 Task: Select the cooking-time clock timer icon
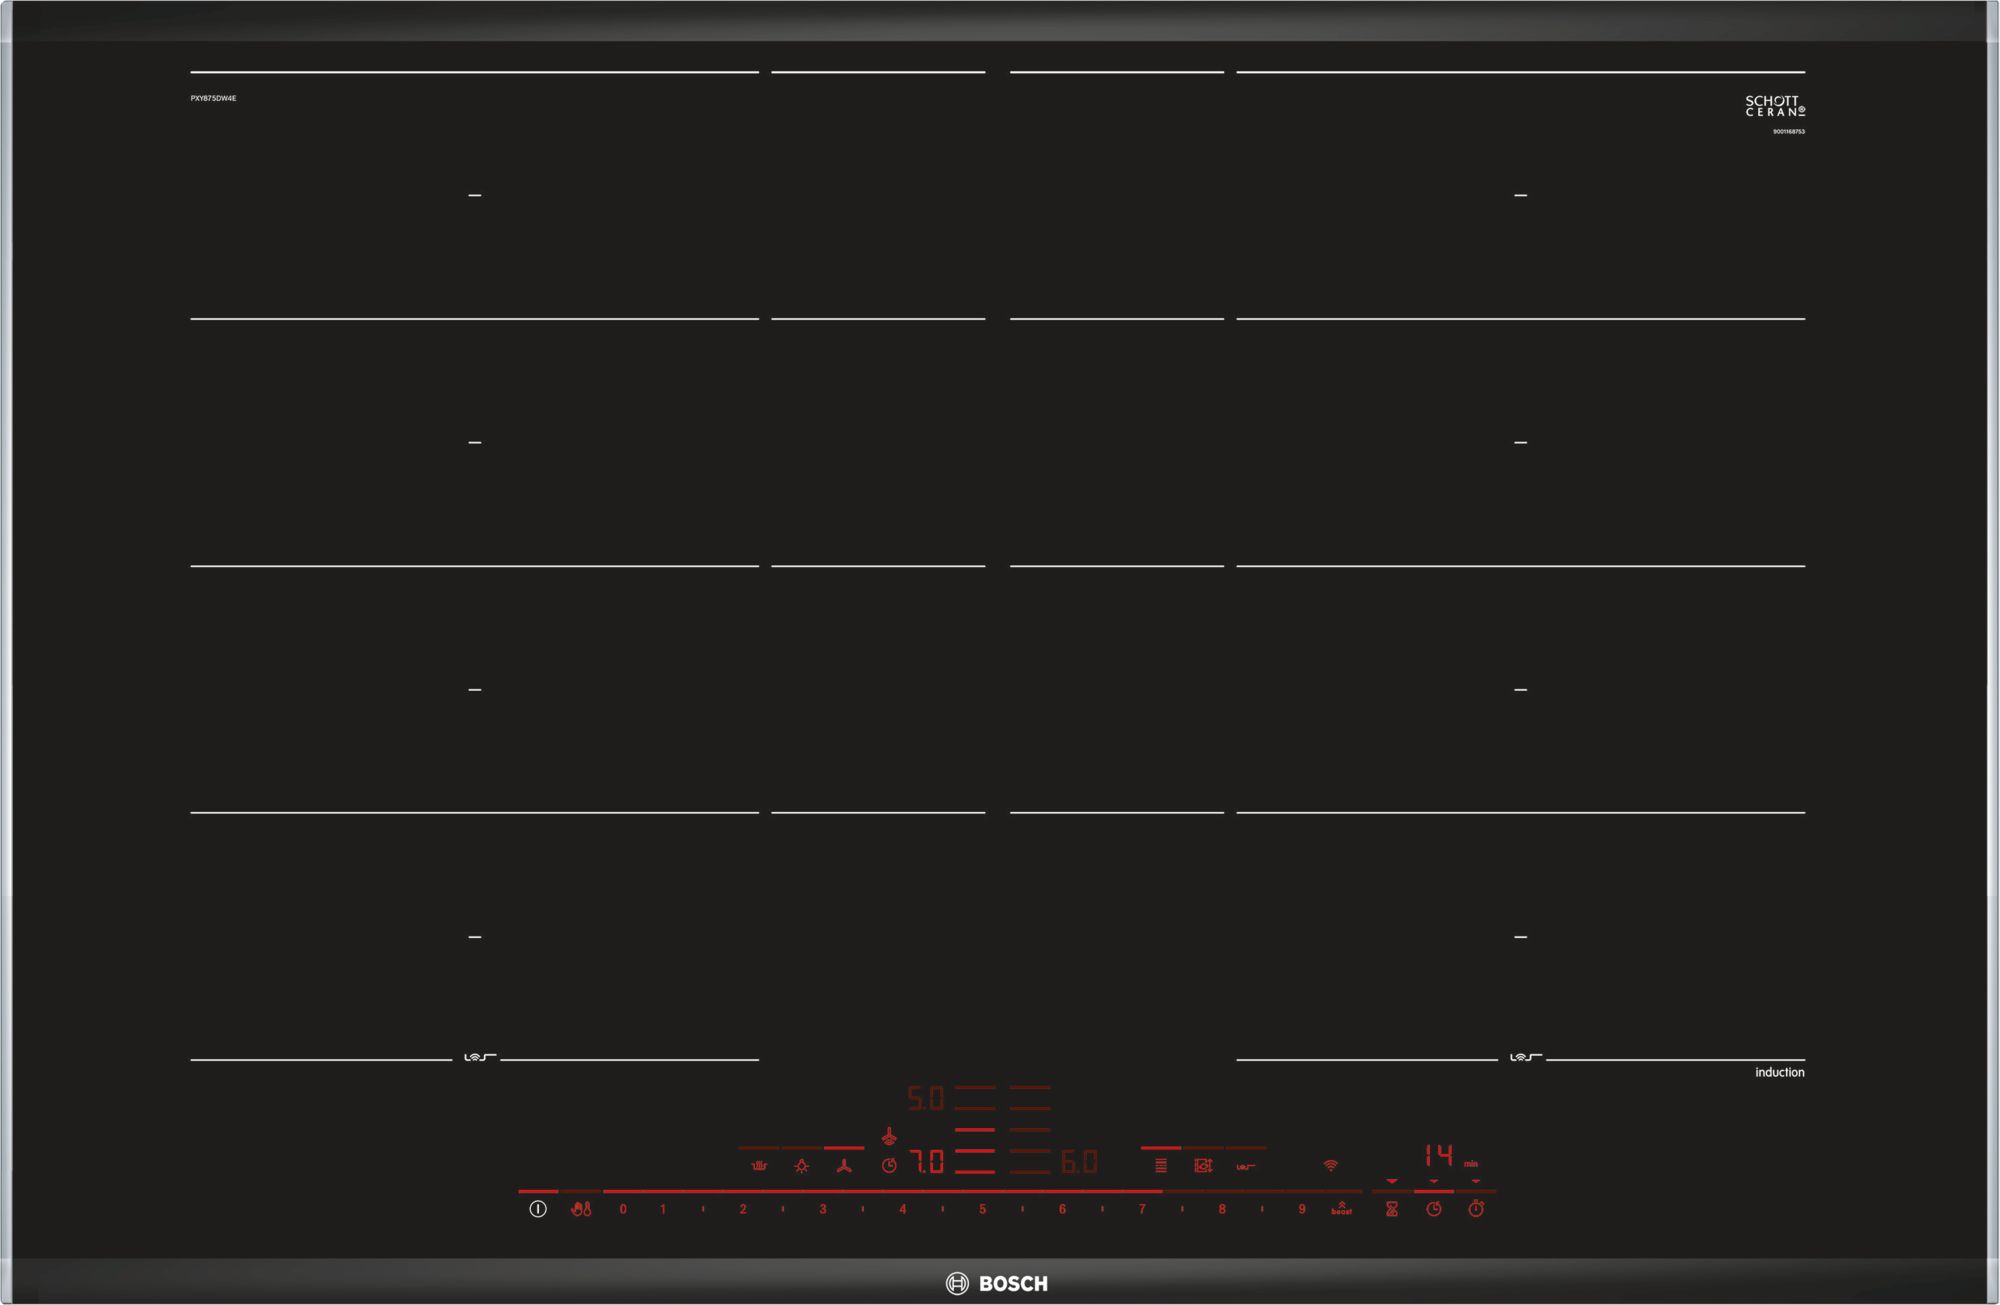click(1434, 1209)
